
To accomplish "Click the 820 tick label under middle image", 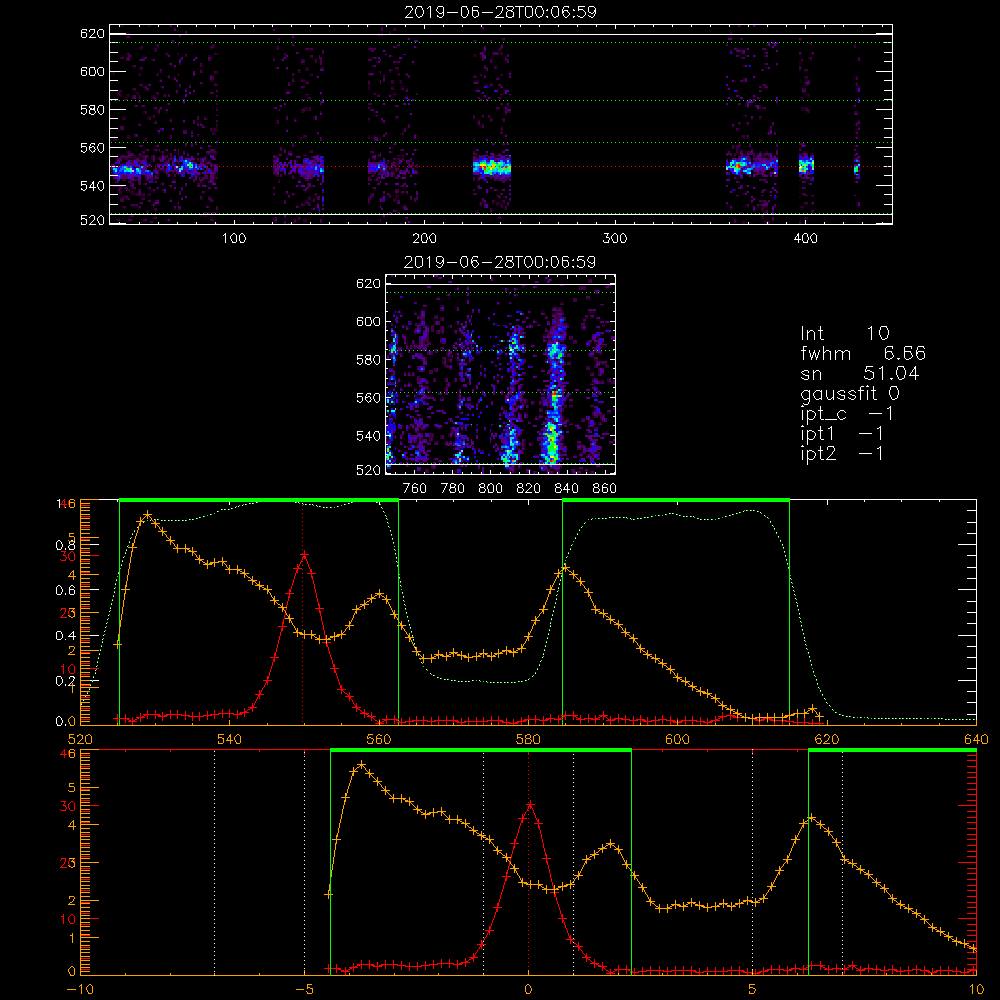I will (x=529, y=489).
